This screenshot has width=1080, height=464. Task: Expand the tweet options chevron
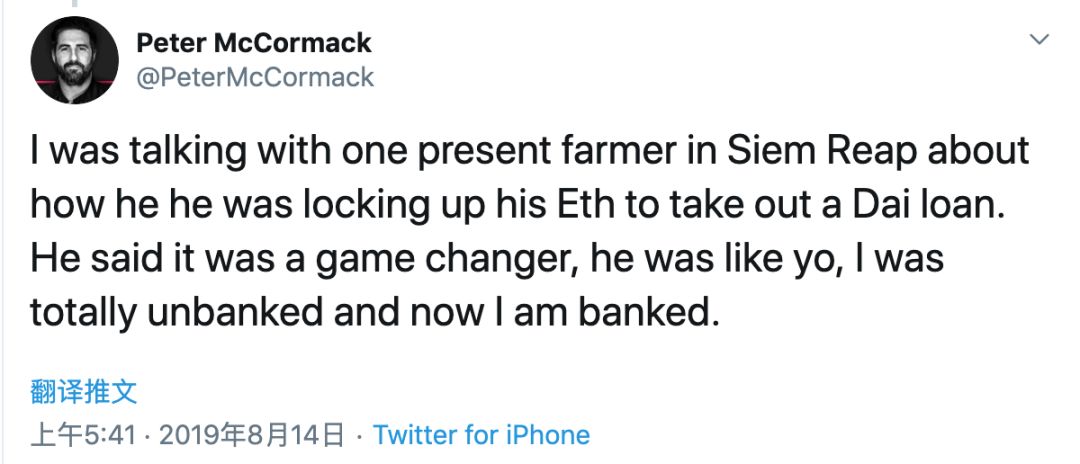(x=1039, y=40)
